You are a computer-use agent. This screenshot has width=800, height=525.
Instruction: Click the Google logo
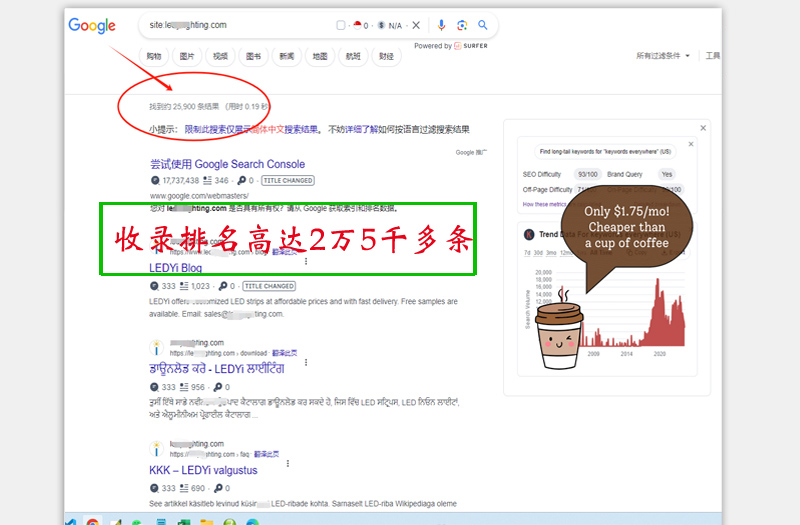[92, 26]
